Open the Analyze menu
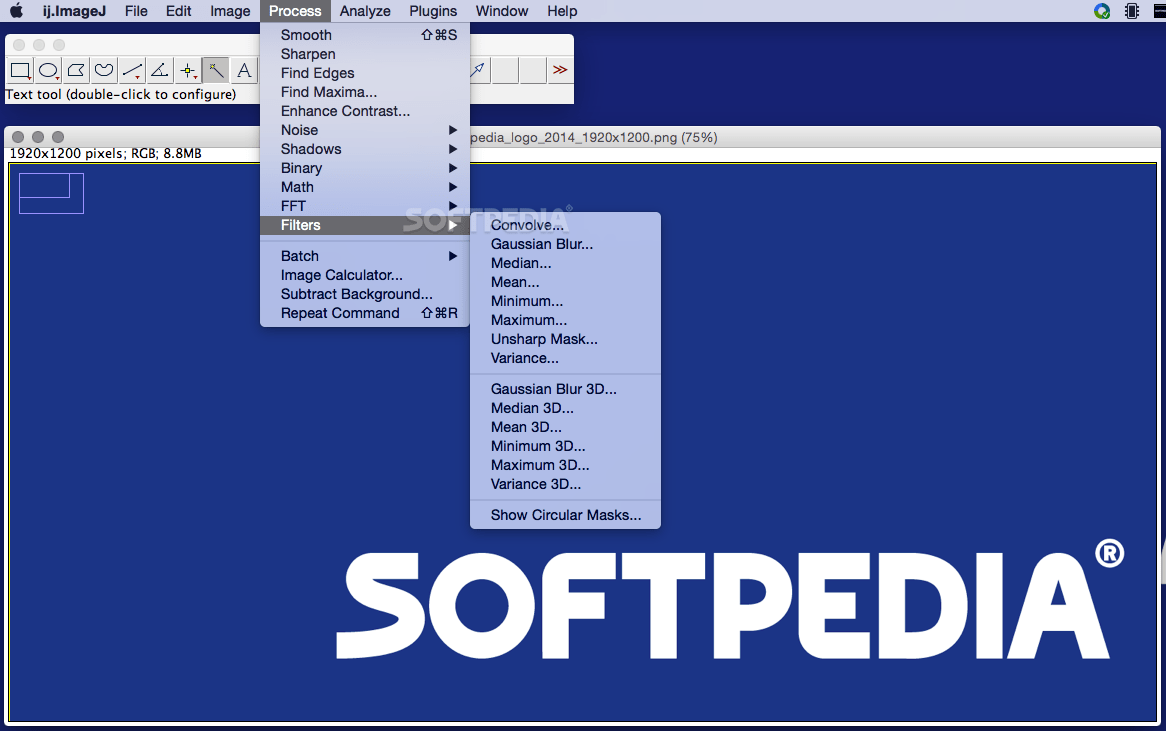The height and width of the screenshot is (731, 1166). click(365, 10)
